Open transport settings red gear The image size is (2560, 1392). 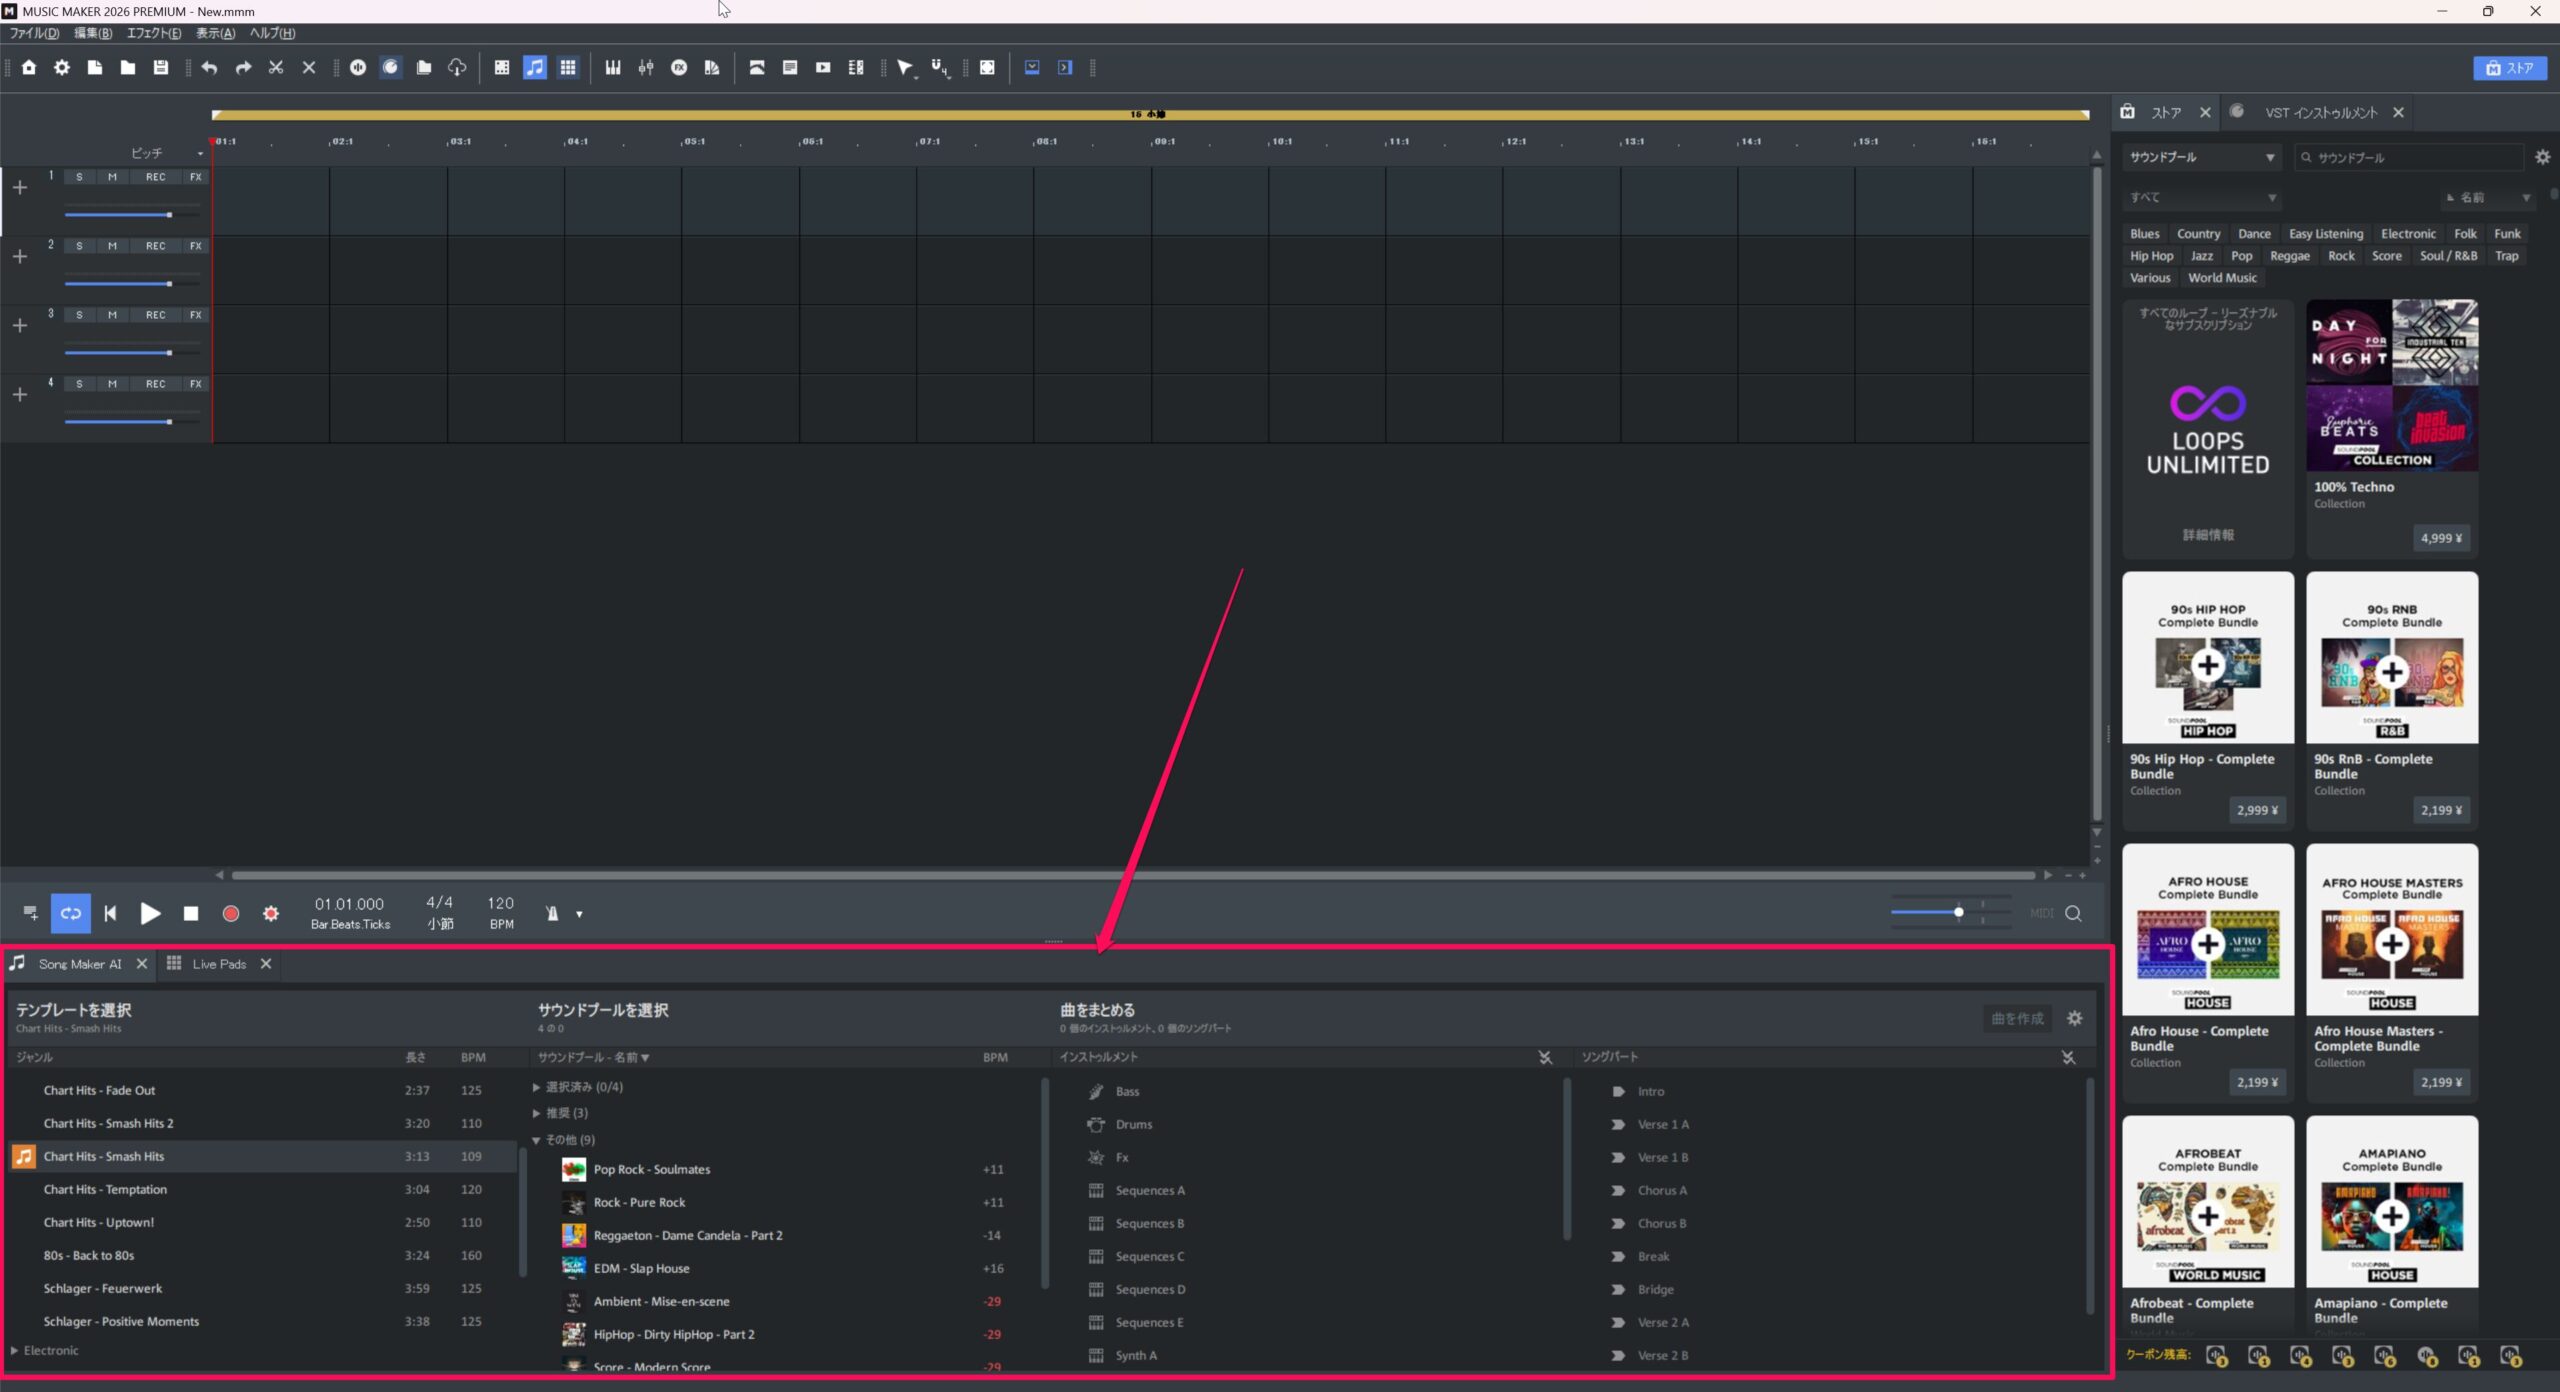coord(271,913)
